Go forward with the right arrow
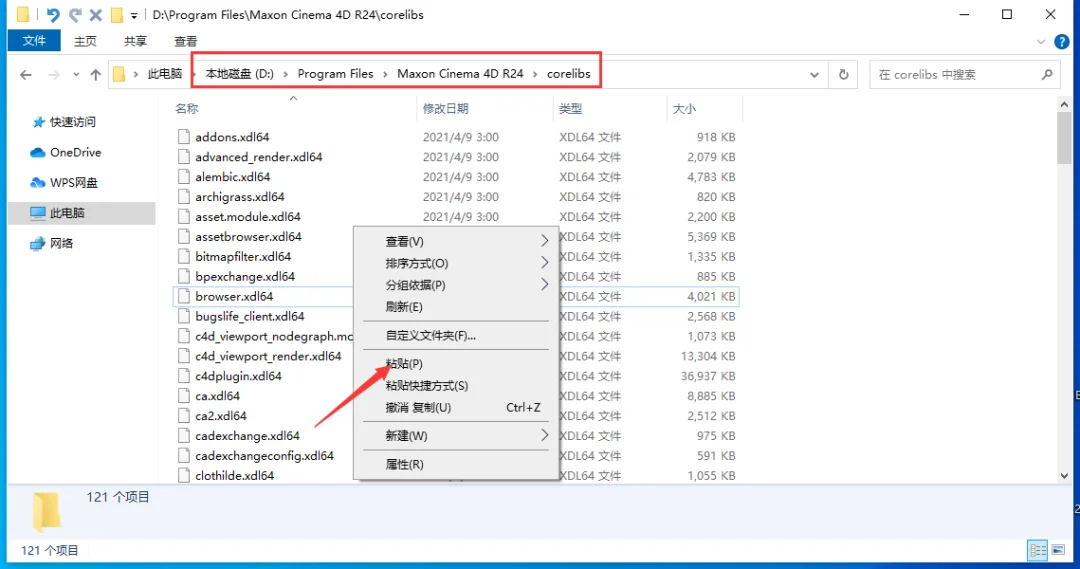Image resolution: width=1080 pixels, height=569 pixels. [53, 74]
